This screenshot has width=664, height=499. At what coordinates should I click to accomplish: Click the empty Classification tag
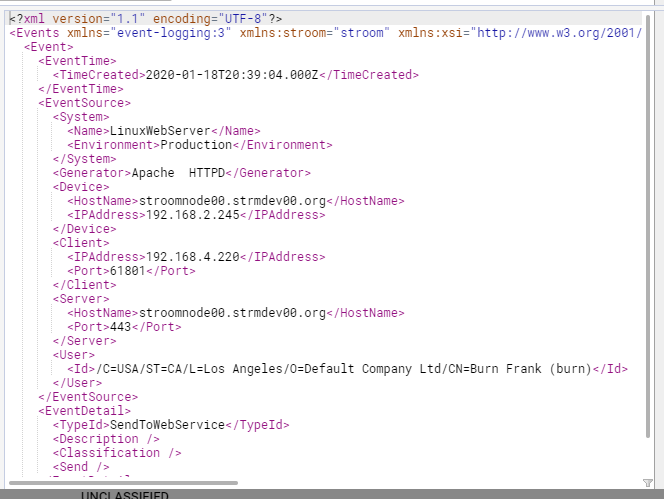(x=117, y=452)
